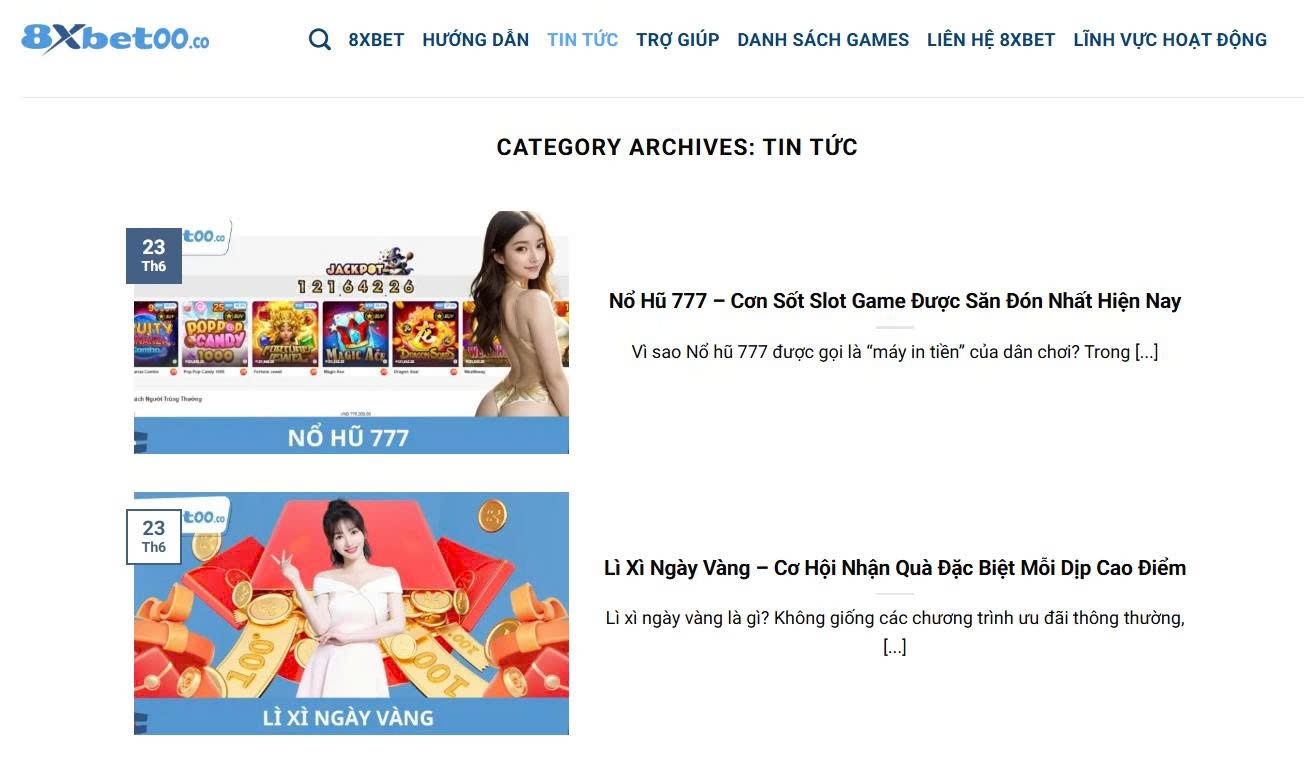This screenshot has width=1304, height=759.
Task: Open the HƯỚNG DẪN menu
Action: [475, 40]
